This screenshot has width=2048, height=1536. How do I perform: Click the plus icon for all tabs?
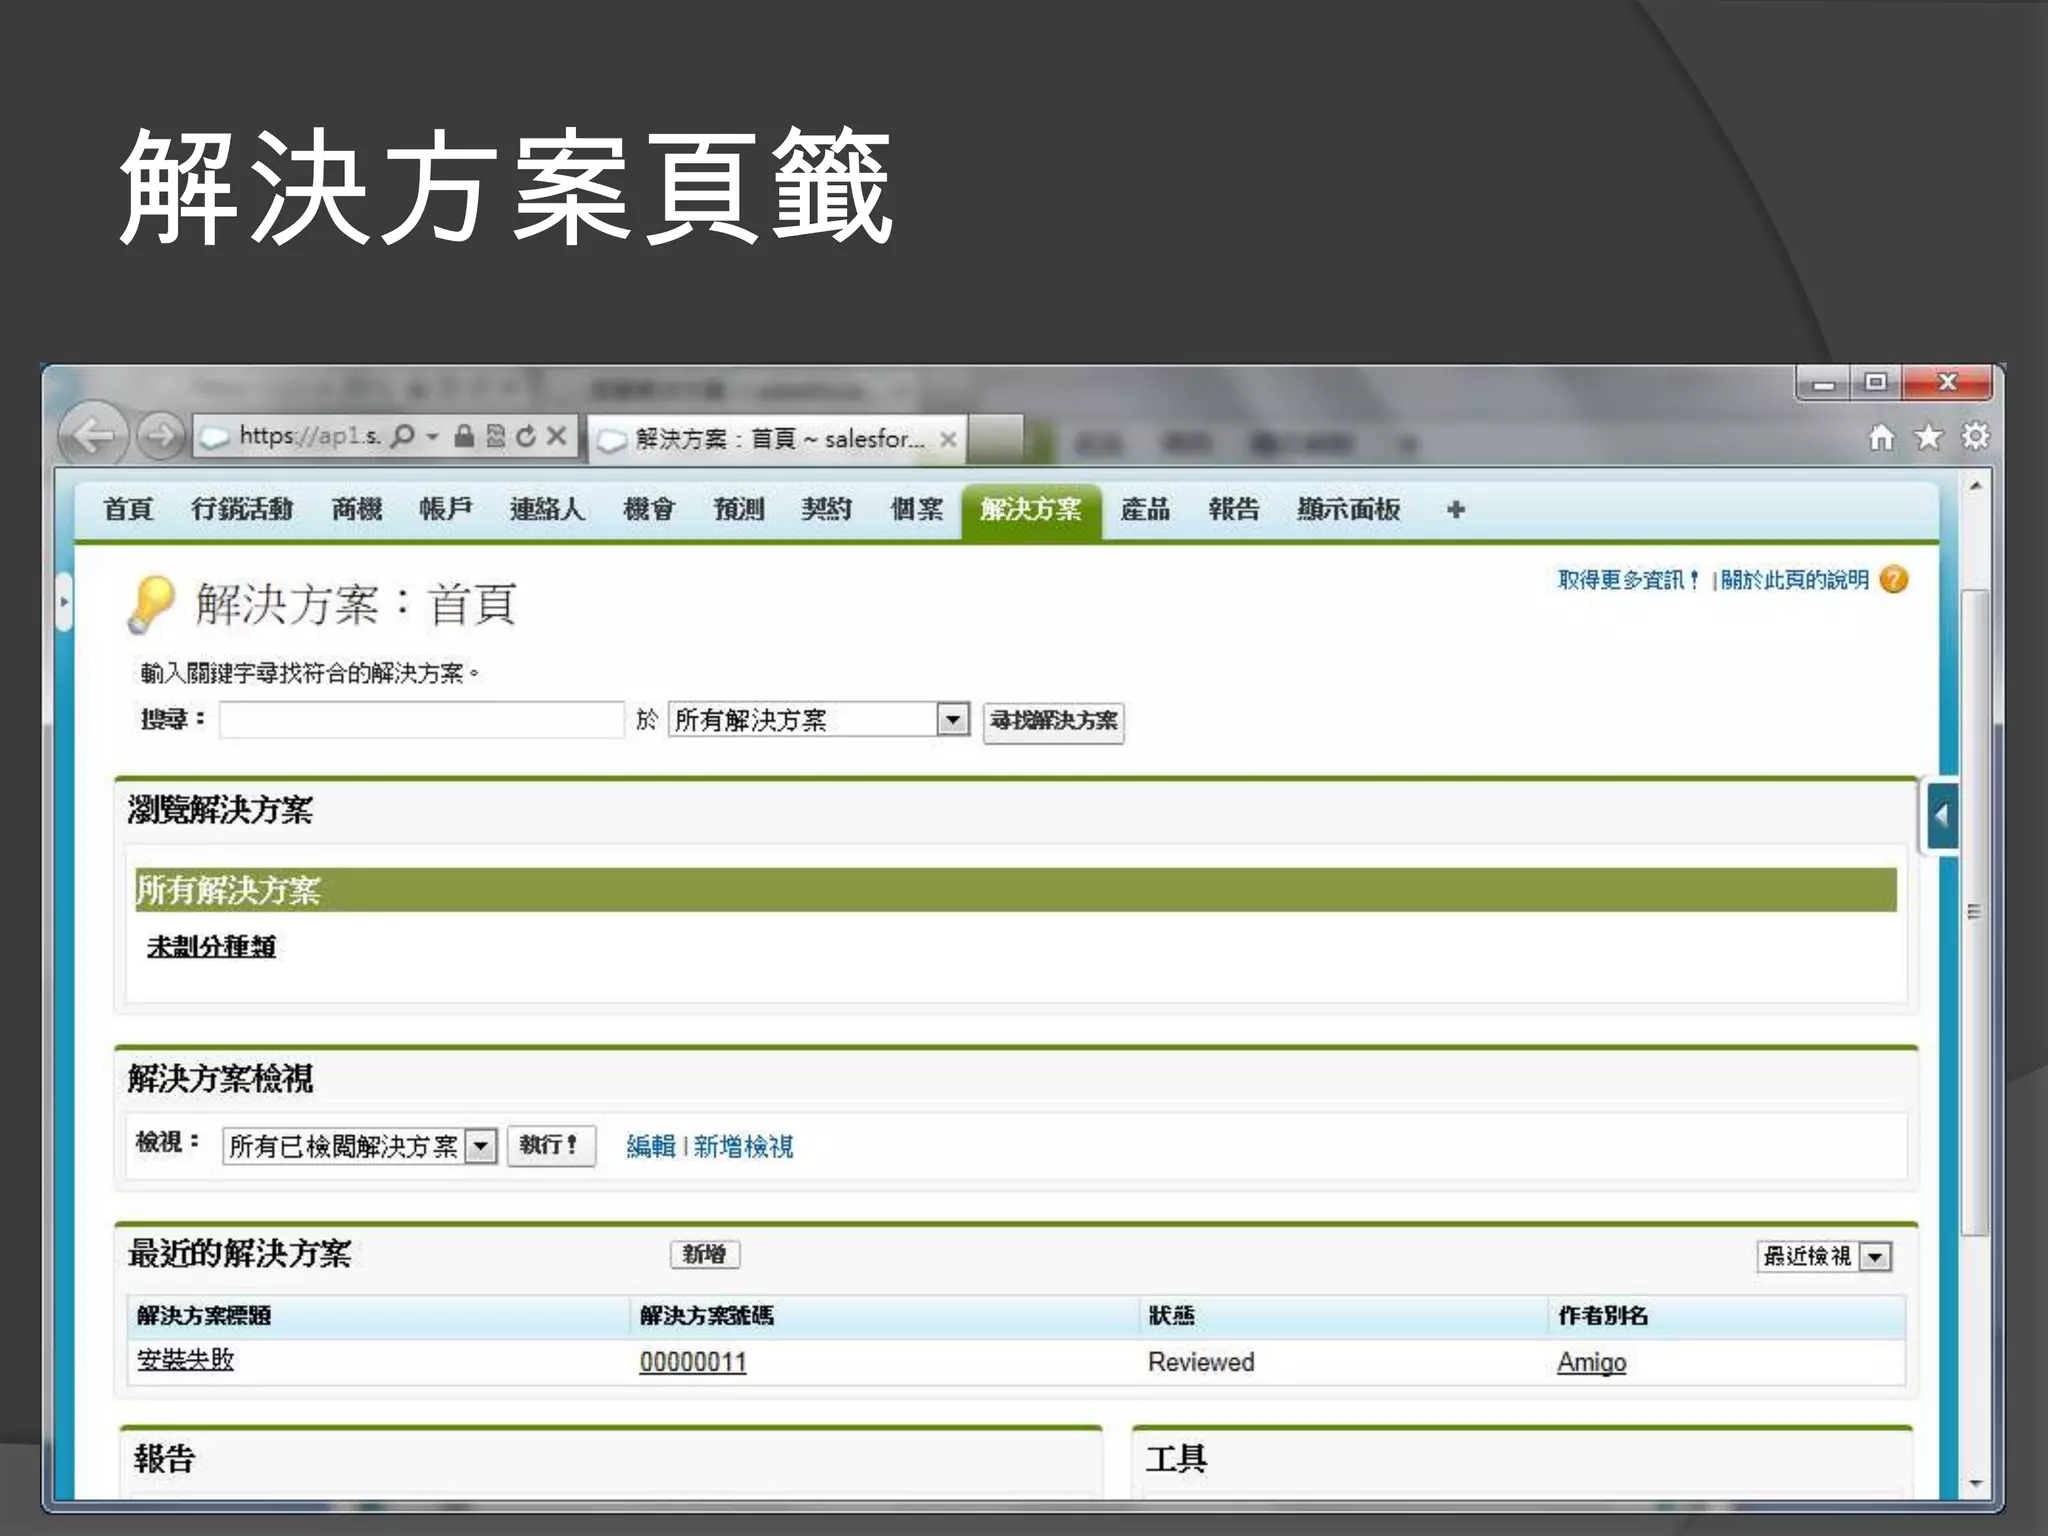(1456, 510)
